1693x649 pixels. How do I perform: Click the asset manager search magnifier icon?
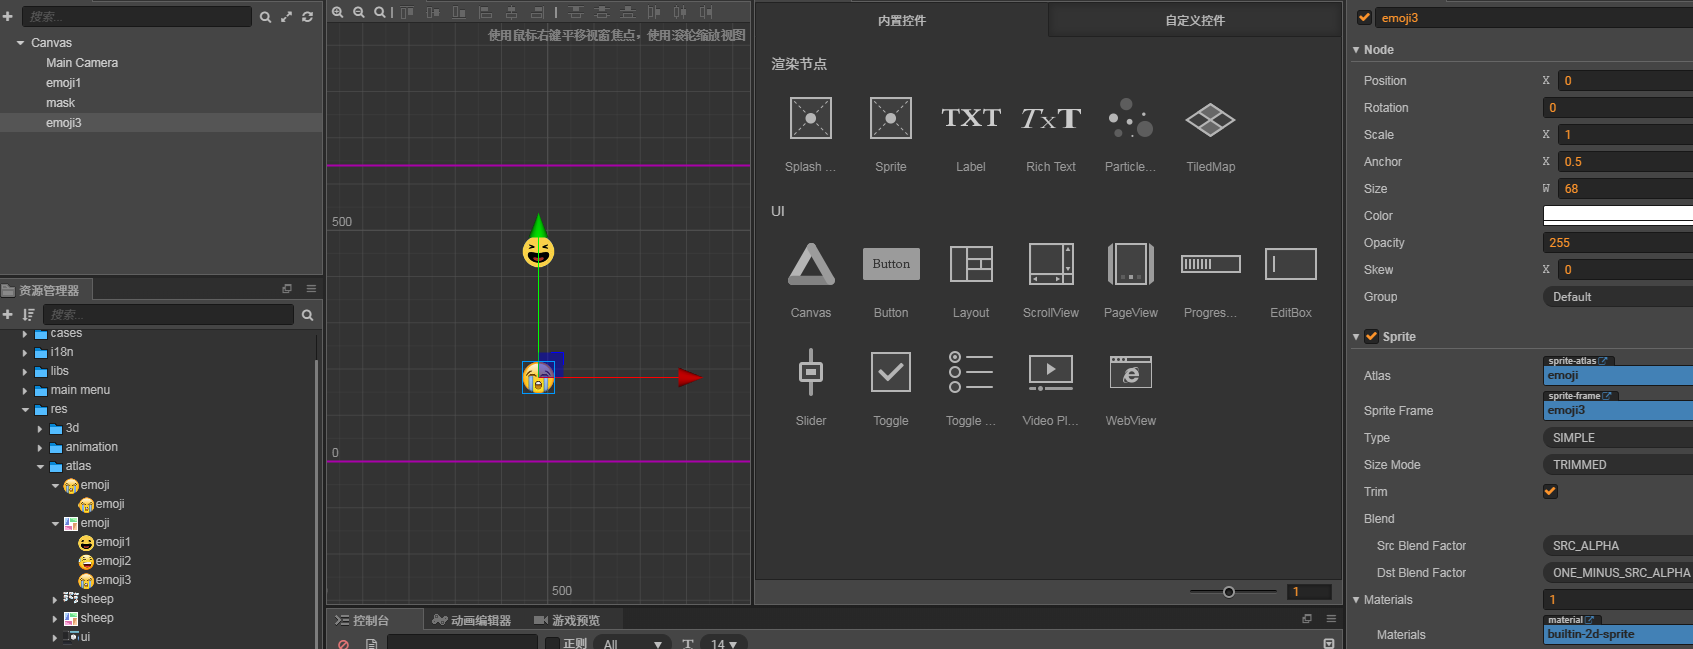click(x=307, y=315)
